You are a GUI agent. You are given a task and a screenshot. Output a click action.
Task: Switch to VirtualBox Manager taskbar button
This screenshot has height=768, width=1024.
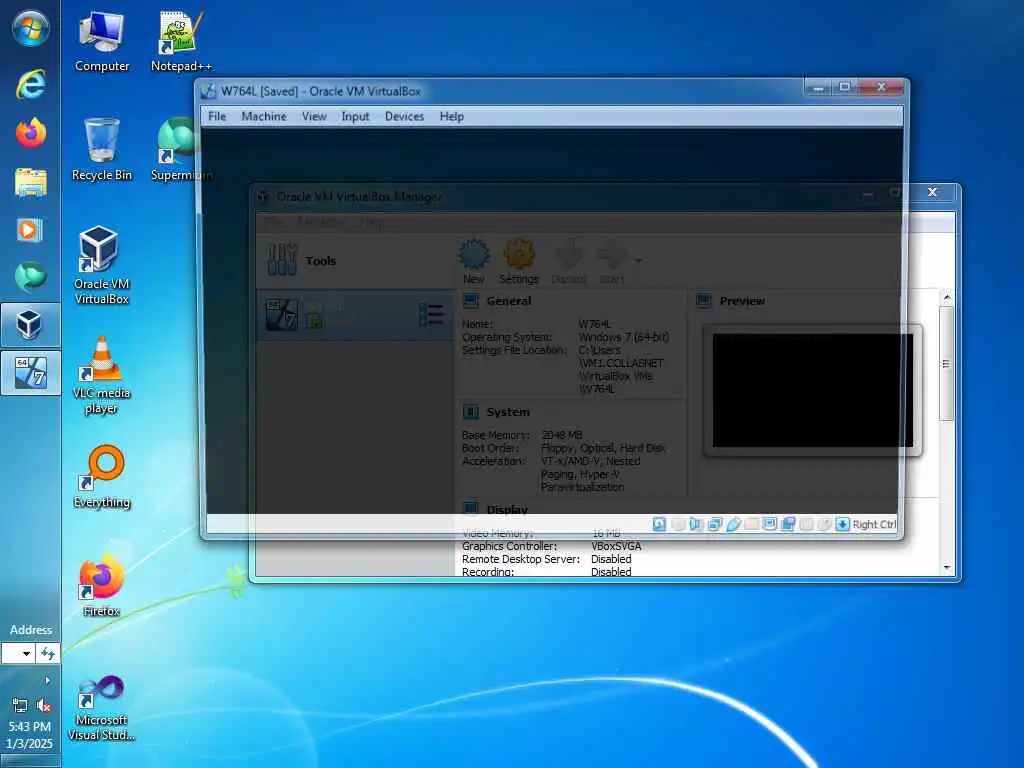click(x=30, y=325)
